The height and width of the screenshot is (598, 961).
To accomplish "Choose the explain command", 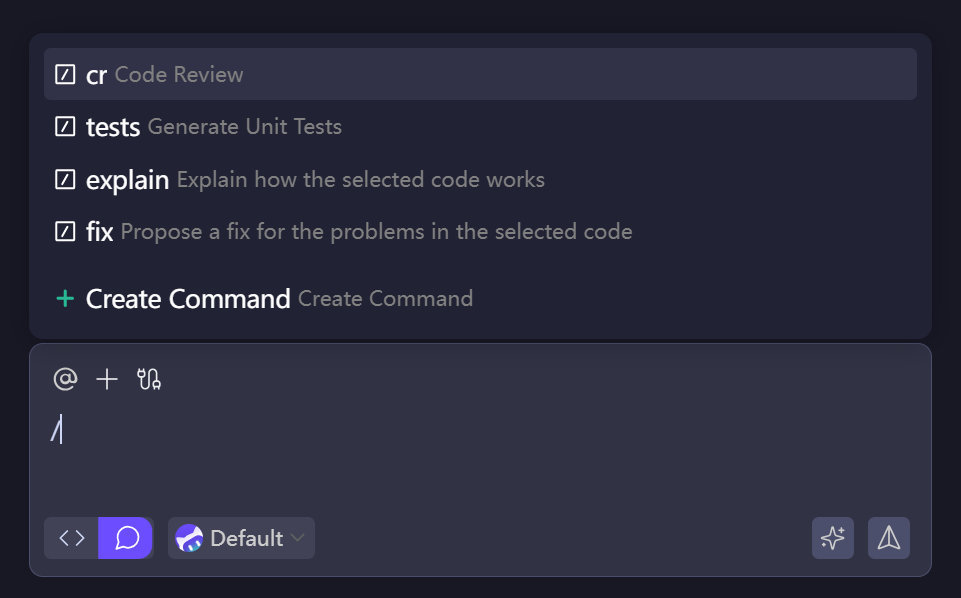I will coord(127,180).
